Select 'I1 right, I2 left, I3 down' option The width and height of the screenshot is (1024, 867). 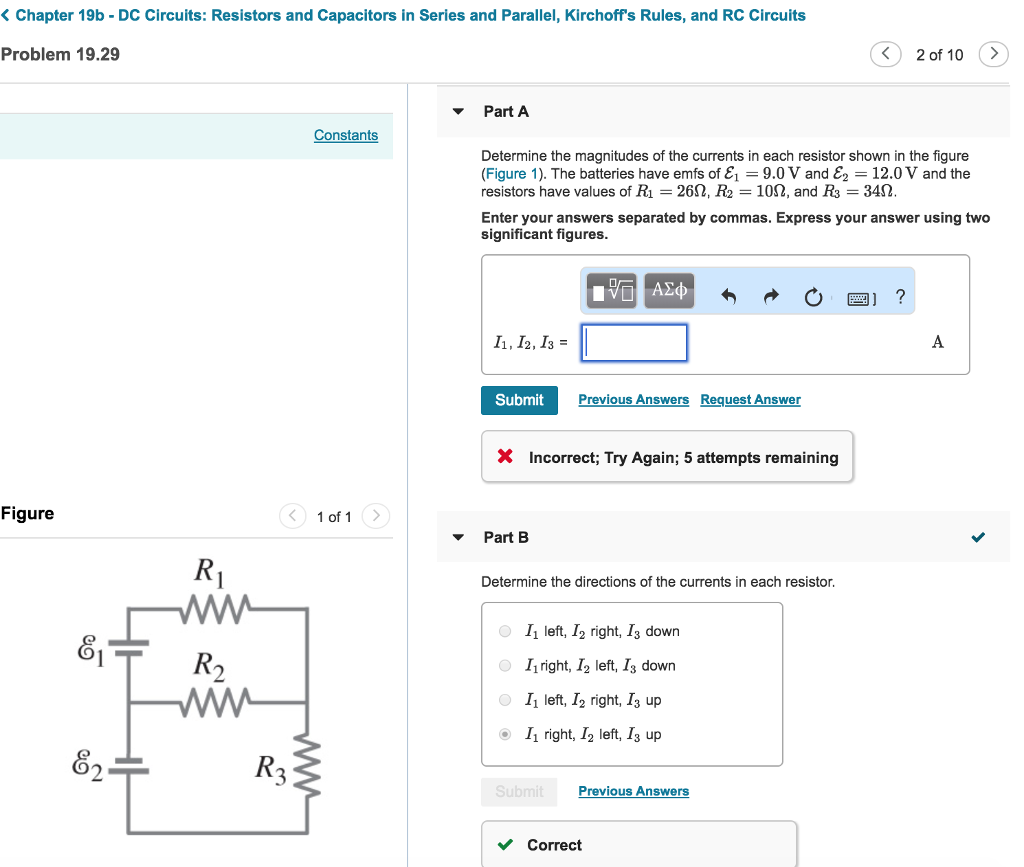point(505,666)
